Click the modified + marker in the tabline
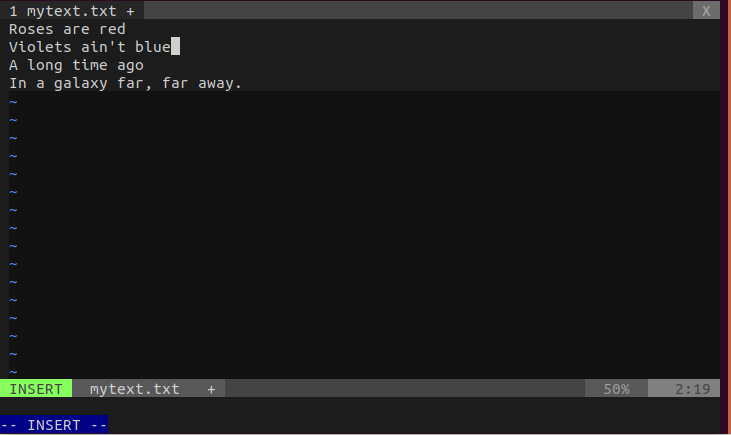 pos(131,11)
